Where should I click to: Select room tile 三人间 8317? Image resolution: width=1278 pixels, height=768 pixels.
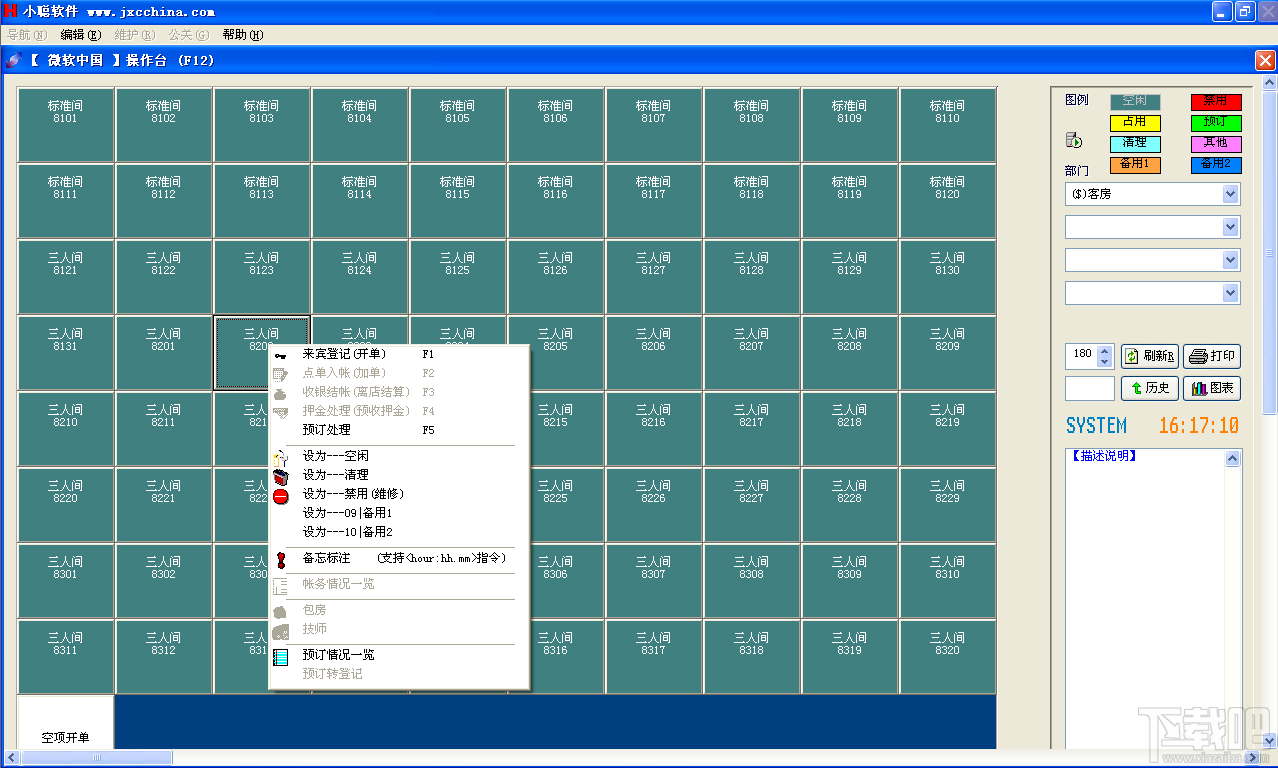pyautogui.click(x=654, y=657)
